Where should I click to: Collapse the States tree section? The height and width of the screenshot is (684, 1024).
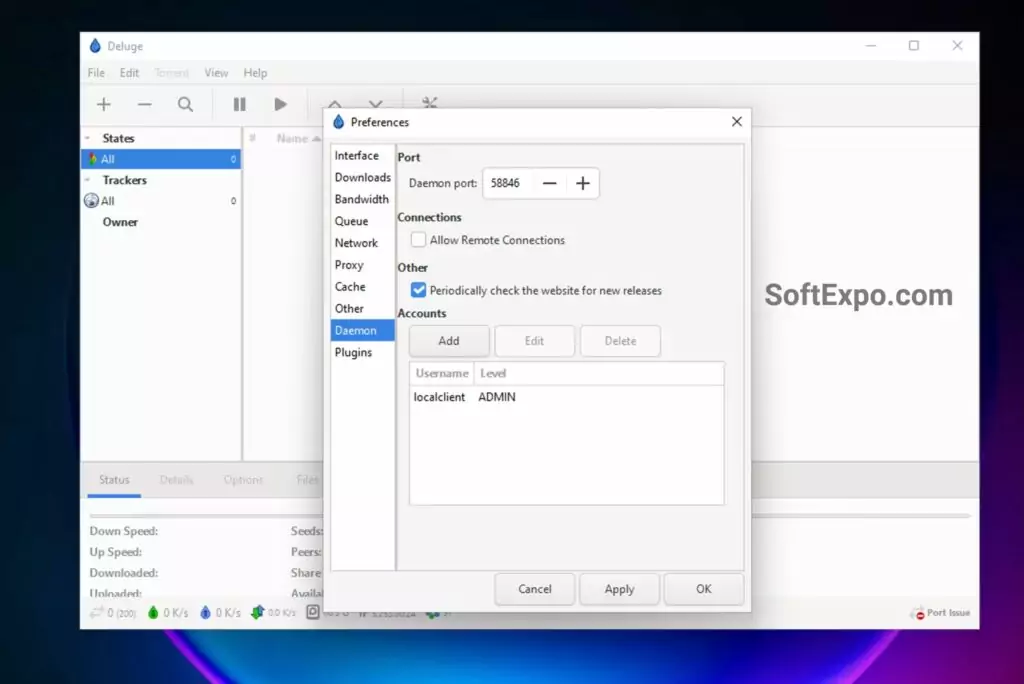pos(88,139)
